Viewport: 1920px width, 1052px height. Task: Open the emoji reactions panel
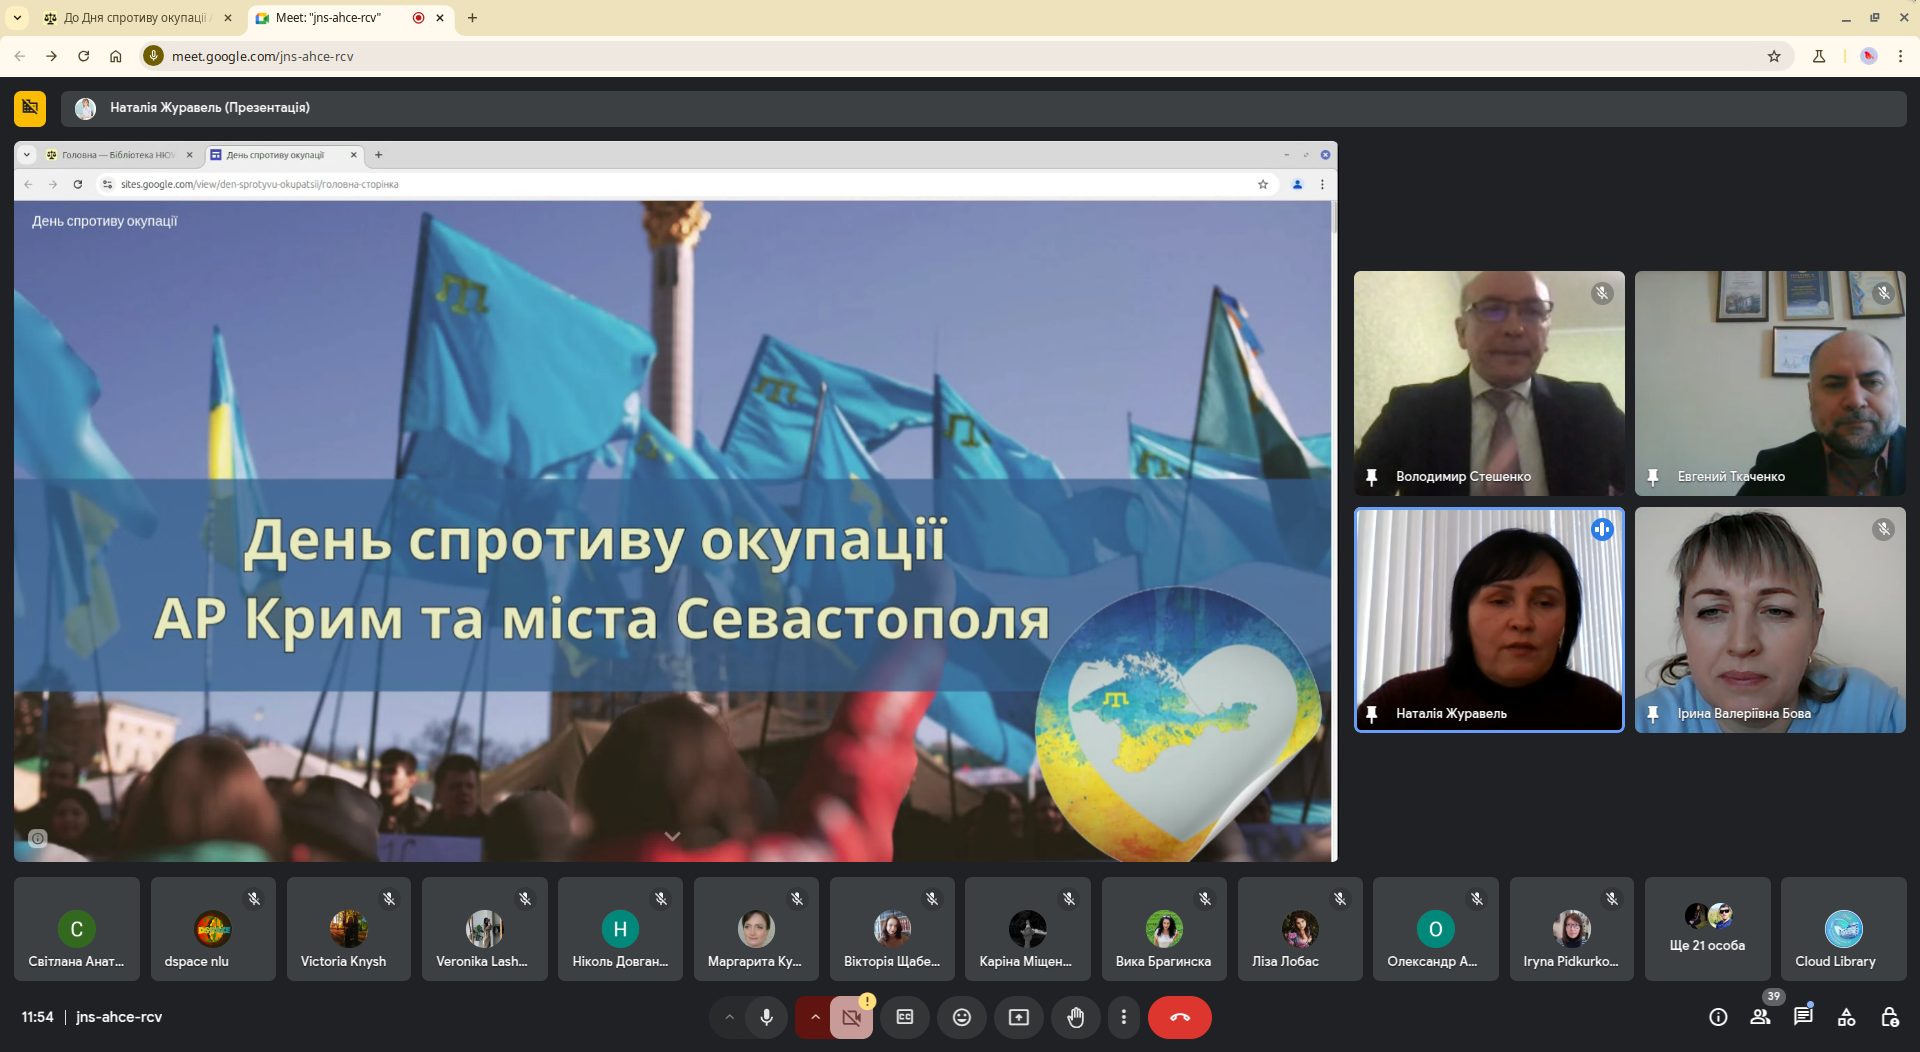(x=962, y=1017)
